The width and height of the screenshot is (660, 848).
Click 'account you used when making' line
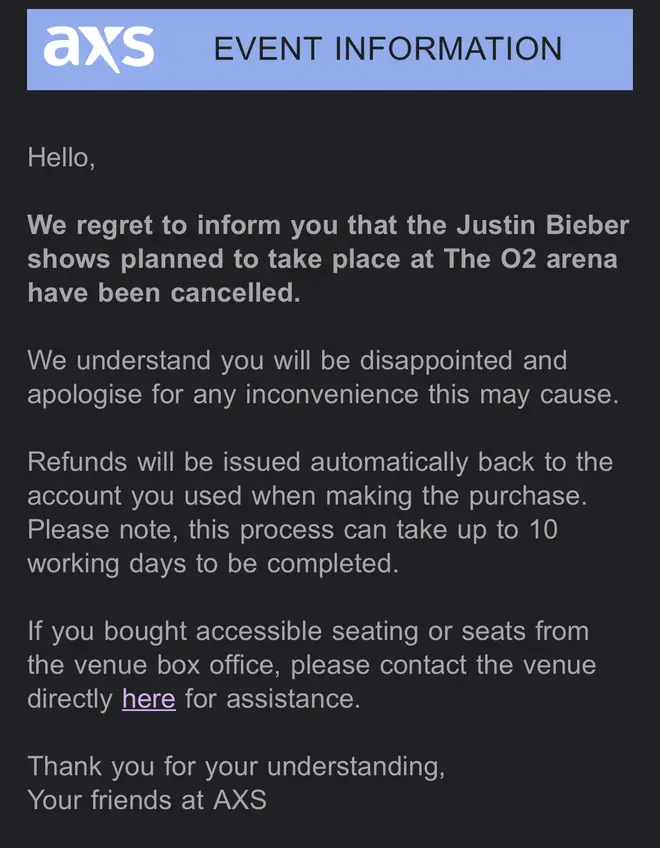(307, 496)
